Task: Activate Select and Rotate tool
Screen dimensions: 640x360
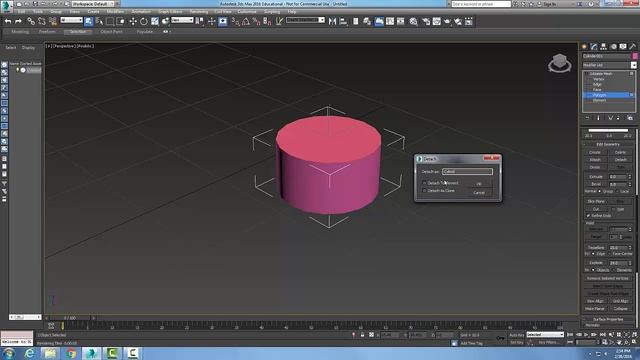Action: [x=144, y=21]
